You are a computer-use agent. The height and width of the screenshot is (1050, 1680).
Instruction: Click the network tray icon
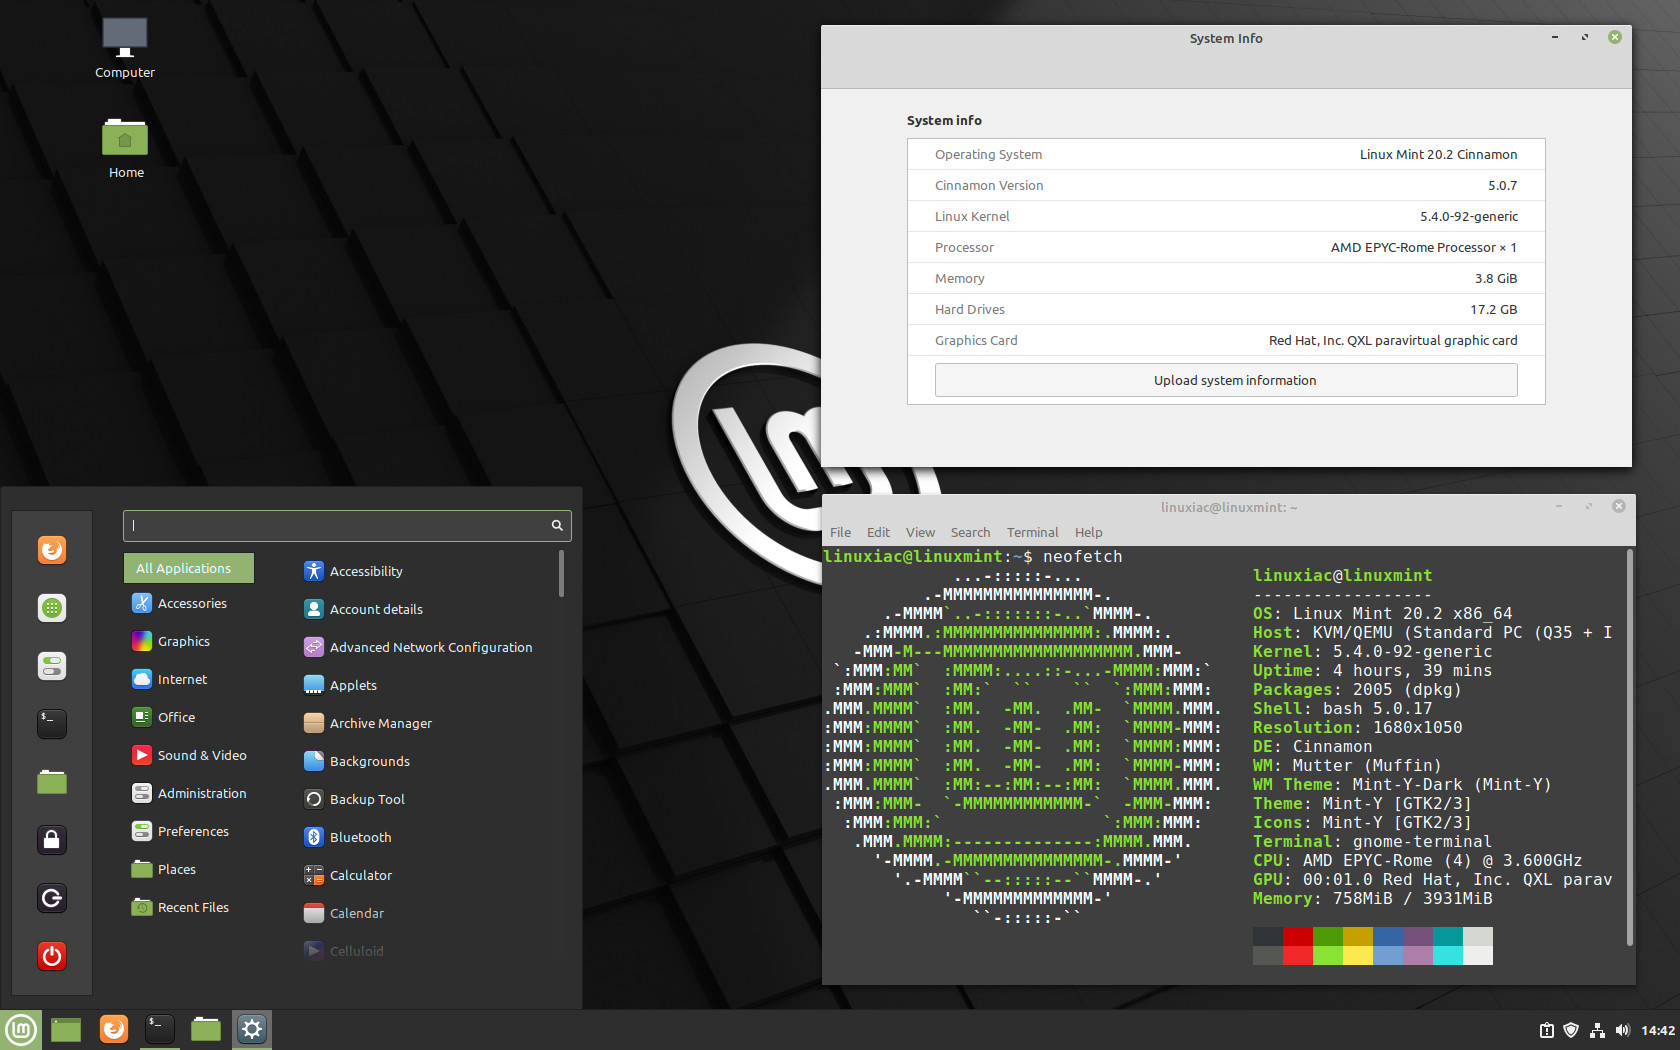1597,1030
